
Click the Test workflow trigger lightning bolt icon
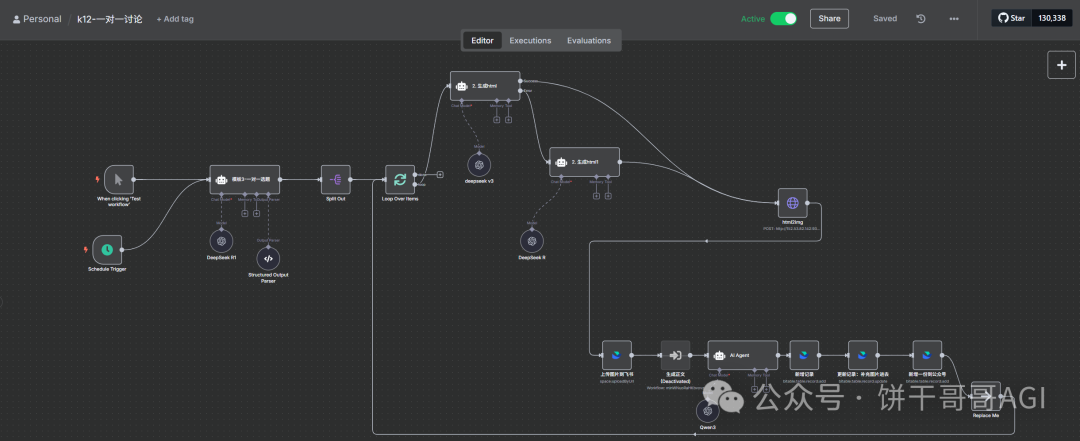[98, 180]
